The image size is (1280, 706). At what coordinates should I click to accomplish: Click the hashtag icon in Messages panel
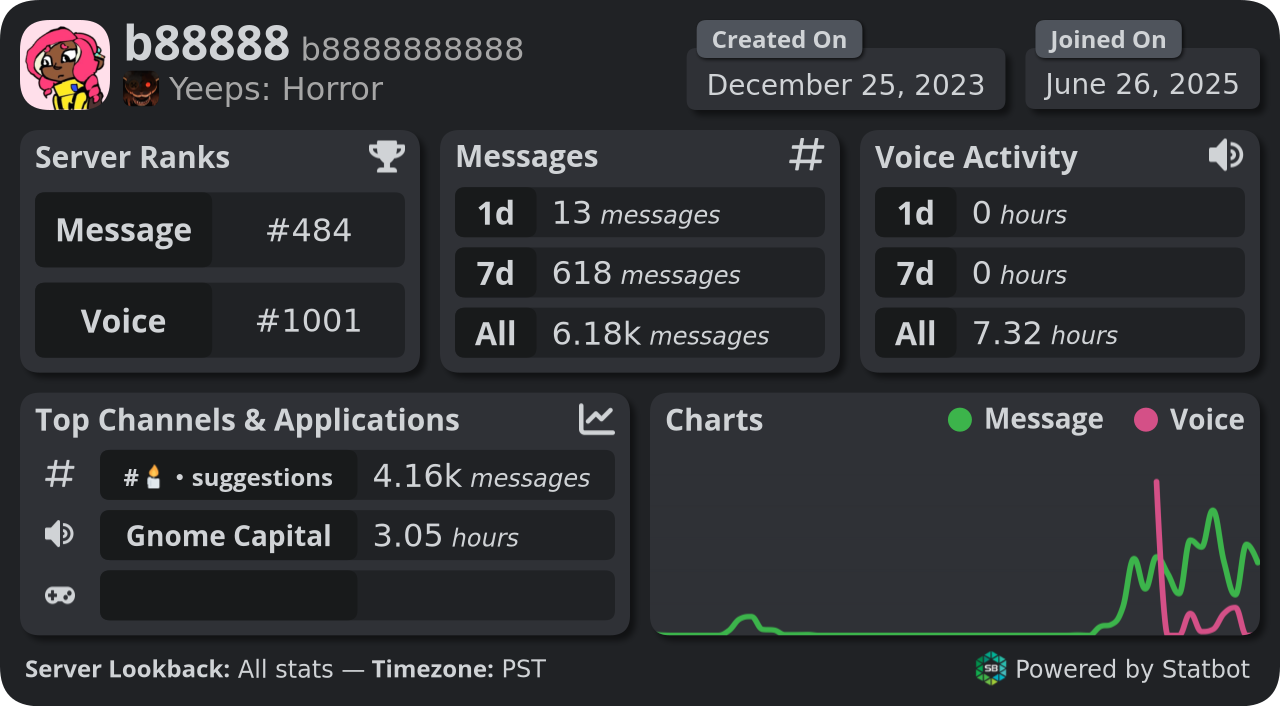coord(807,155)
